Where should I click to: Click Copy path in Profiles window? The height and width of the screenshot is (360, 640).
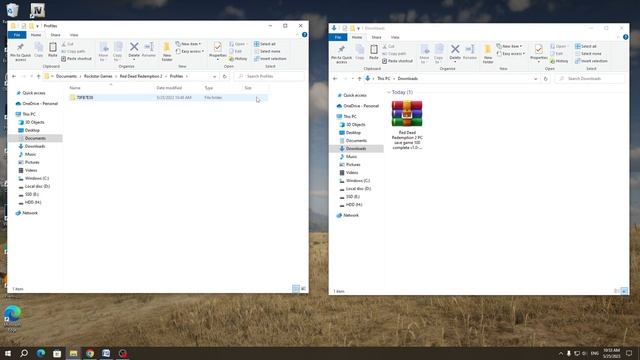(73, 51)
